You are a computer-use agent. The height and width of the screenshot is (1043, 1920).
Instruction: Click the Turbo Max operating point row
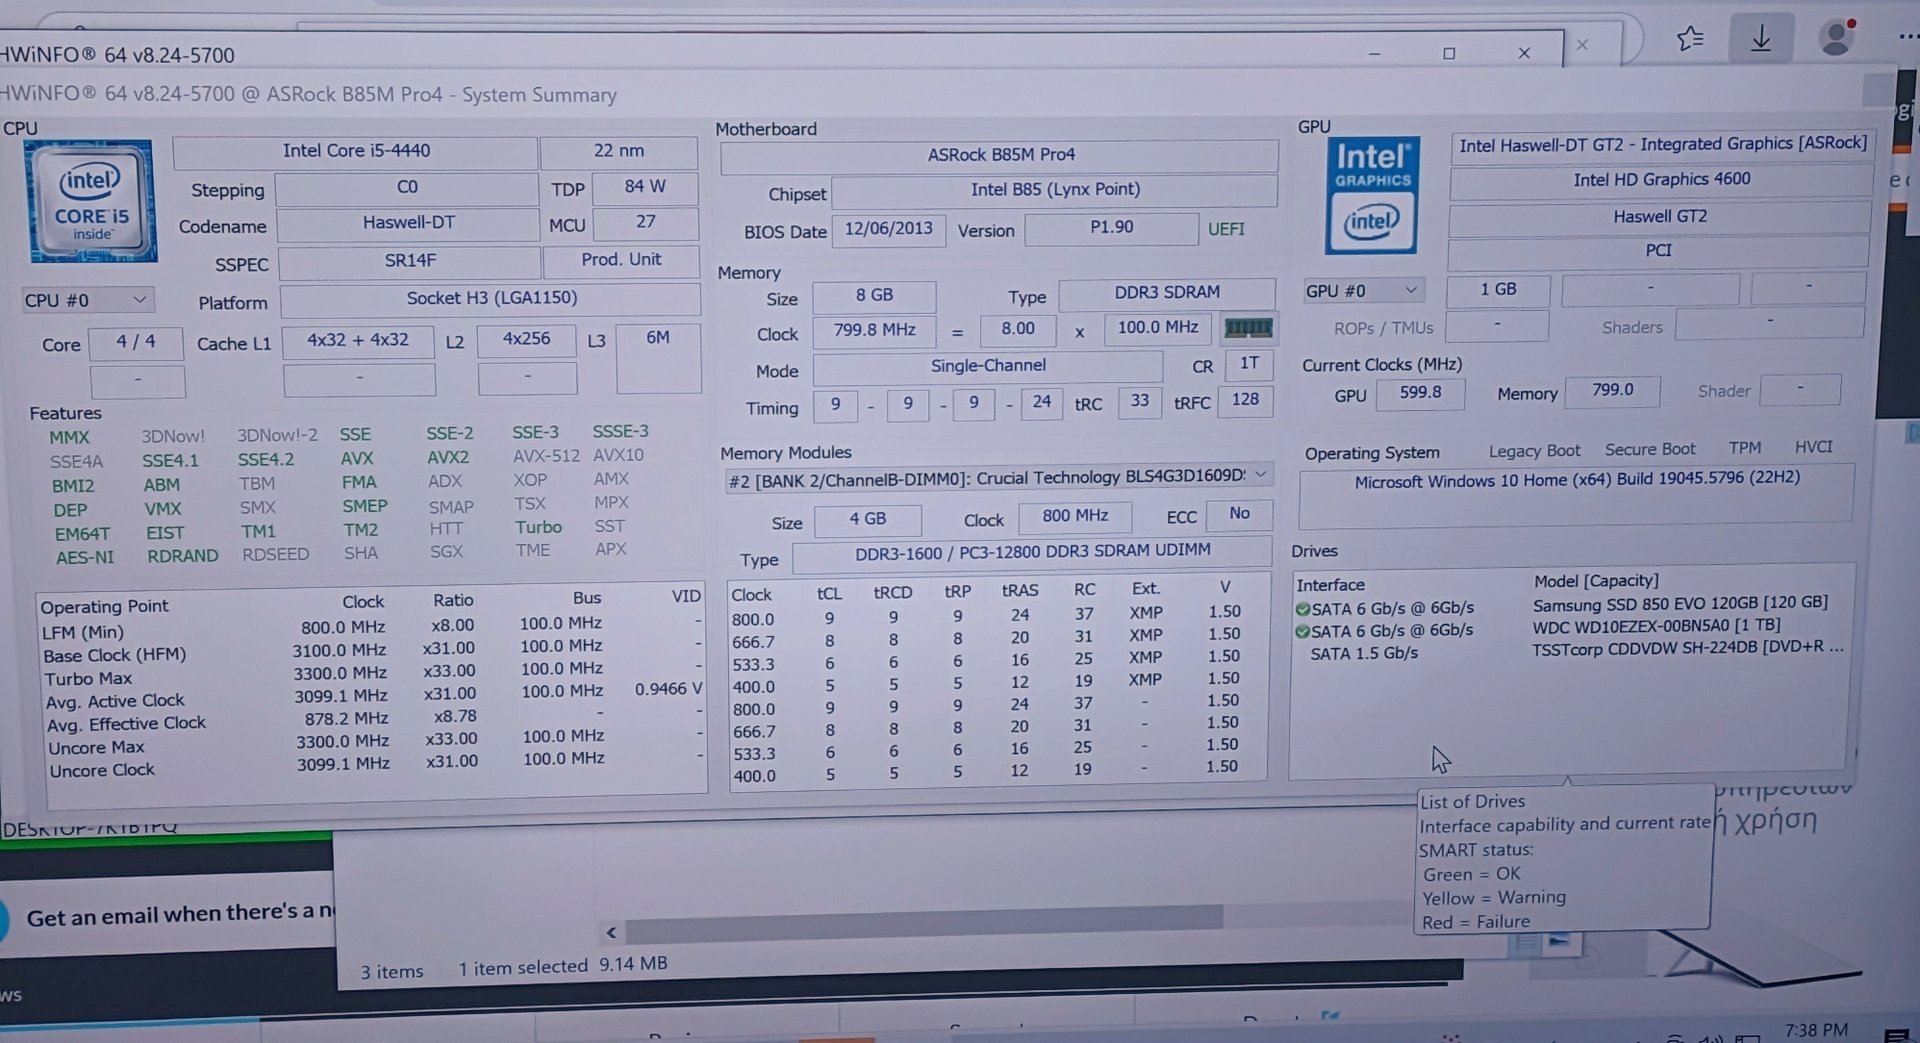click(372, 675)
